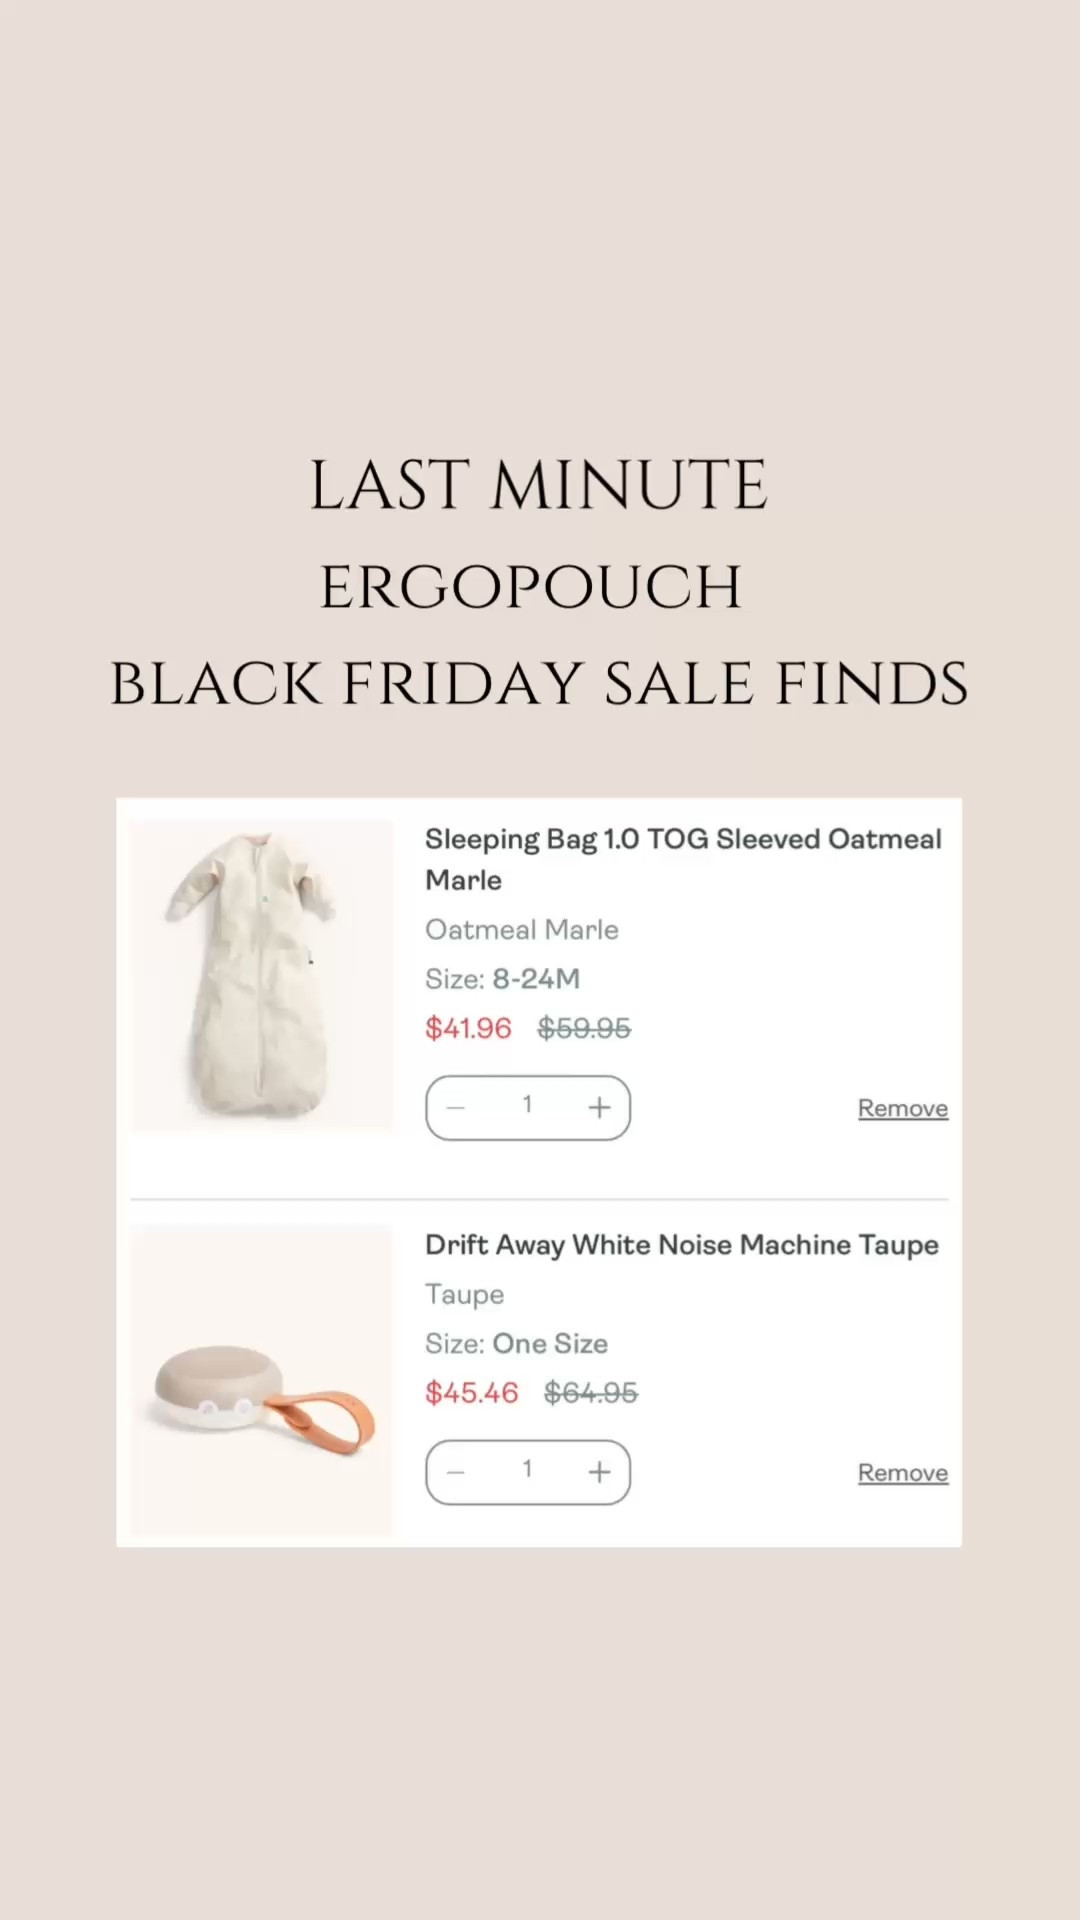1080x1920 pixels.
Task: Increase quantity of the White Noise Machine
Action: click(599, 1472)
